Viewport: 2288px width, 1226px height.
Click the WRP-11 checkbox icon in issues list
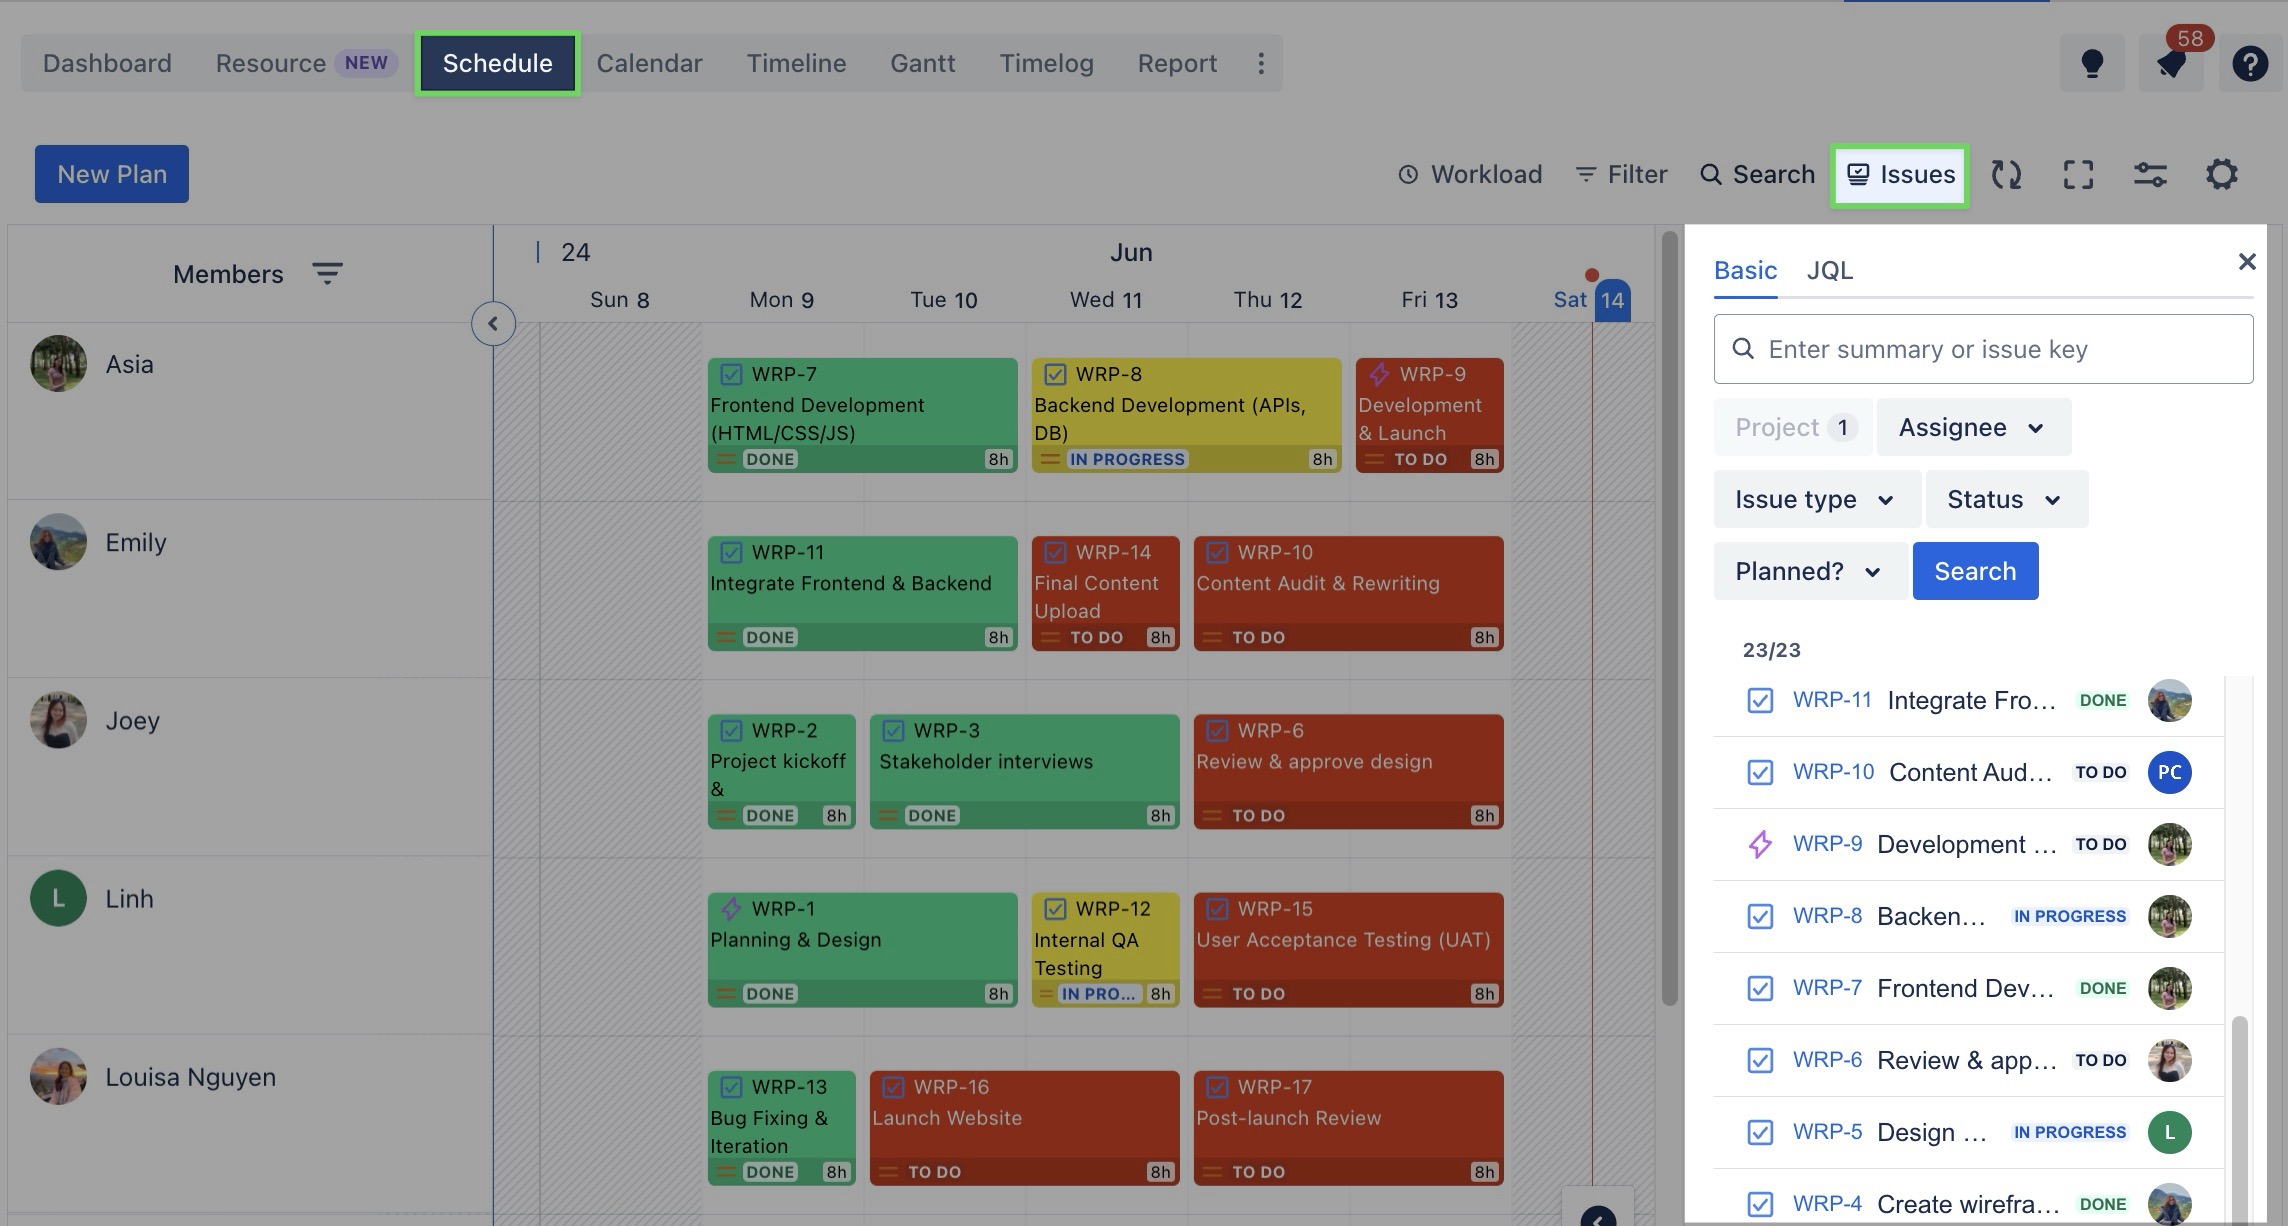coord(1760,700)
